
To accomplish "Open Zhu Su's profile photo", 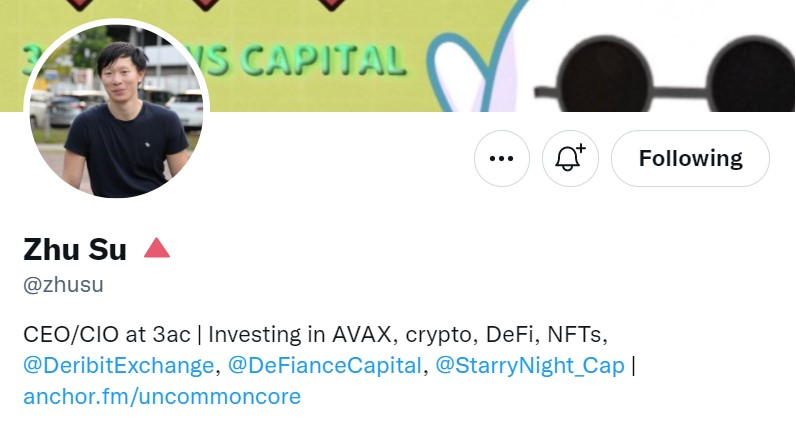I will 116,110.
